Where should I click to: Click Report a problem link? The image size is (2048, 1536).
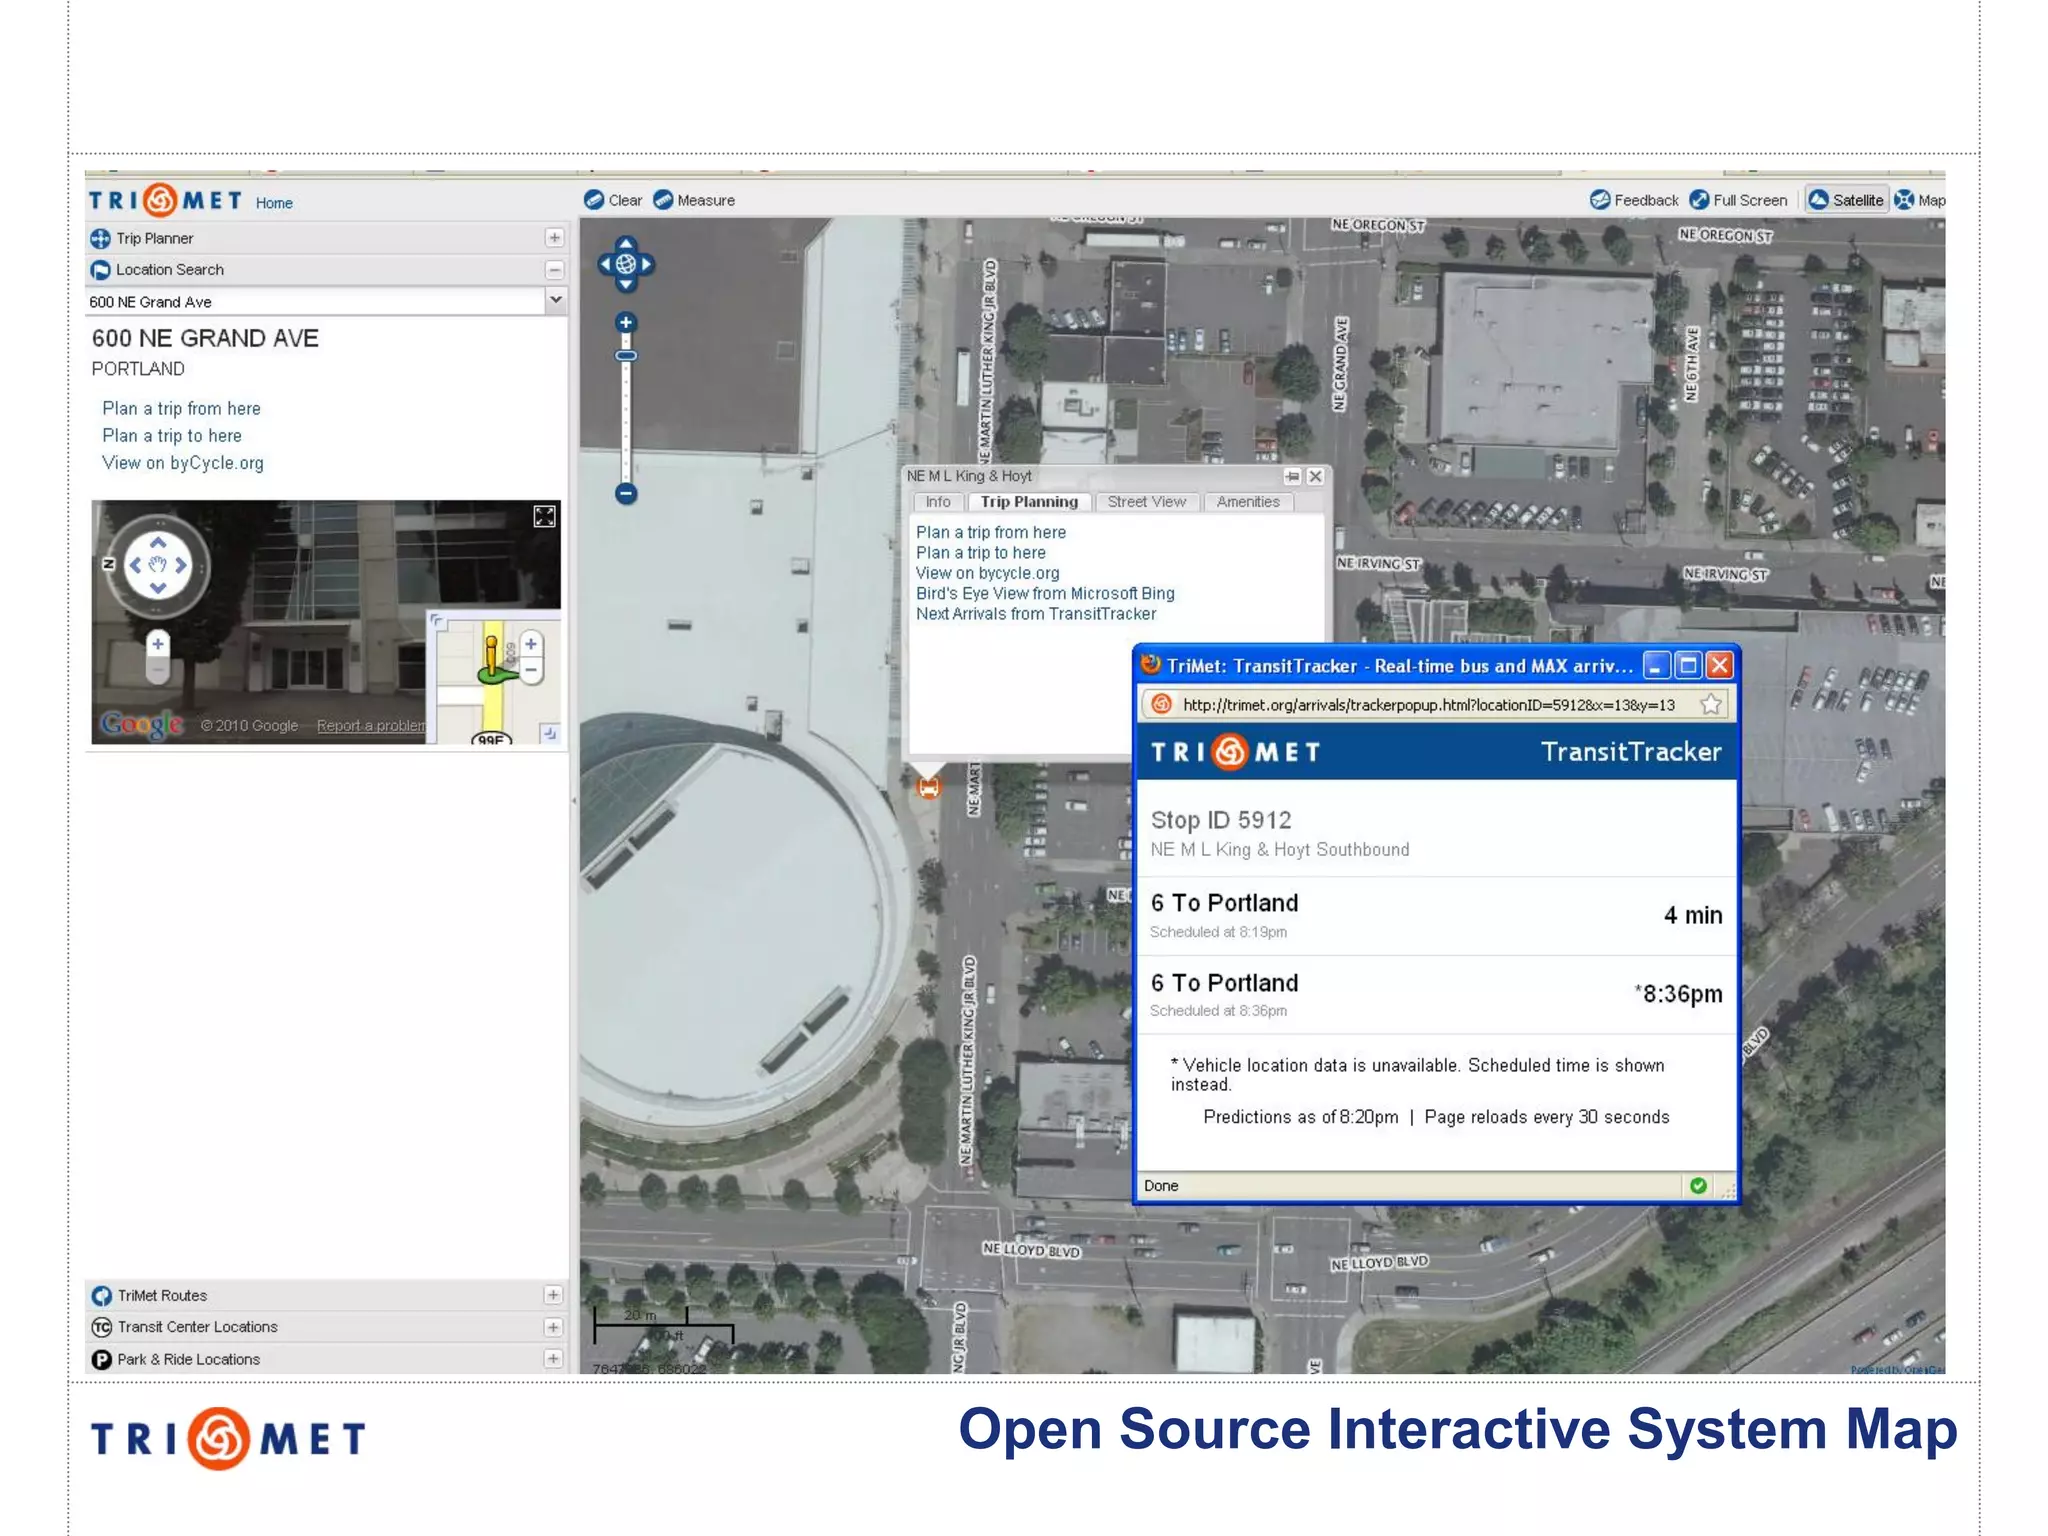[370, 726]
